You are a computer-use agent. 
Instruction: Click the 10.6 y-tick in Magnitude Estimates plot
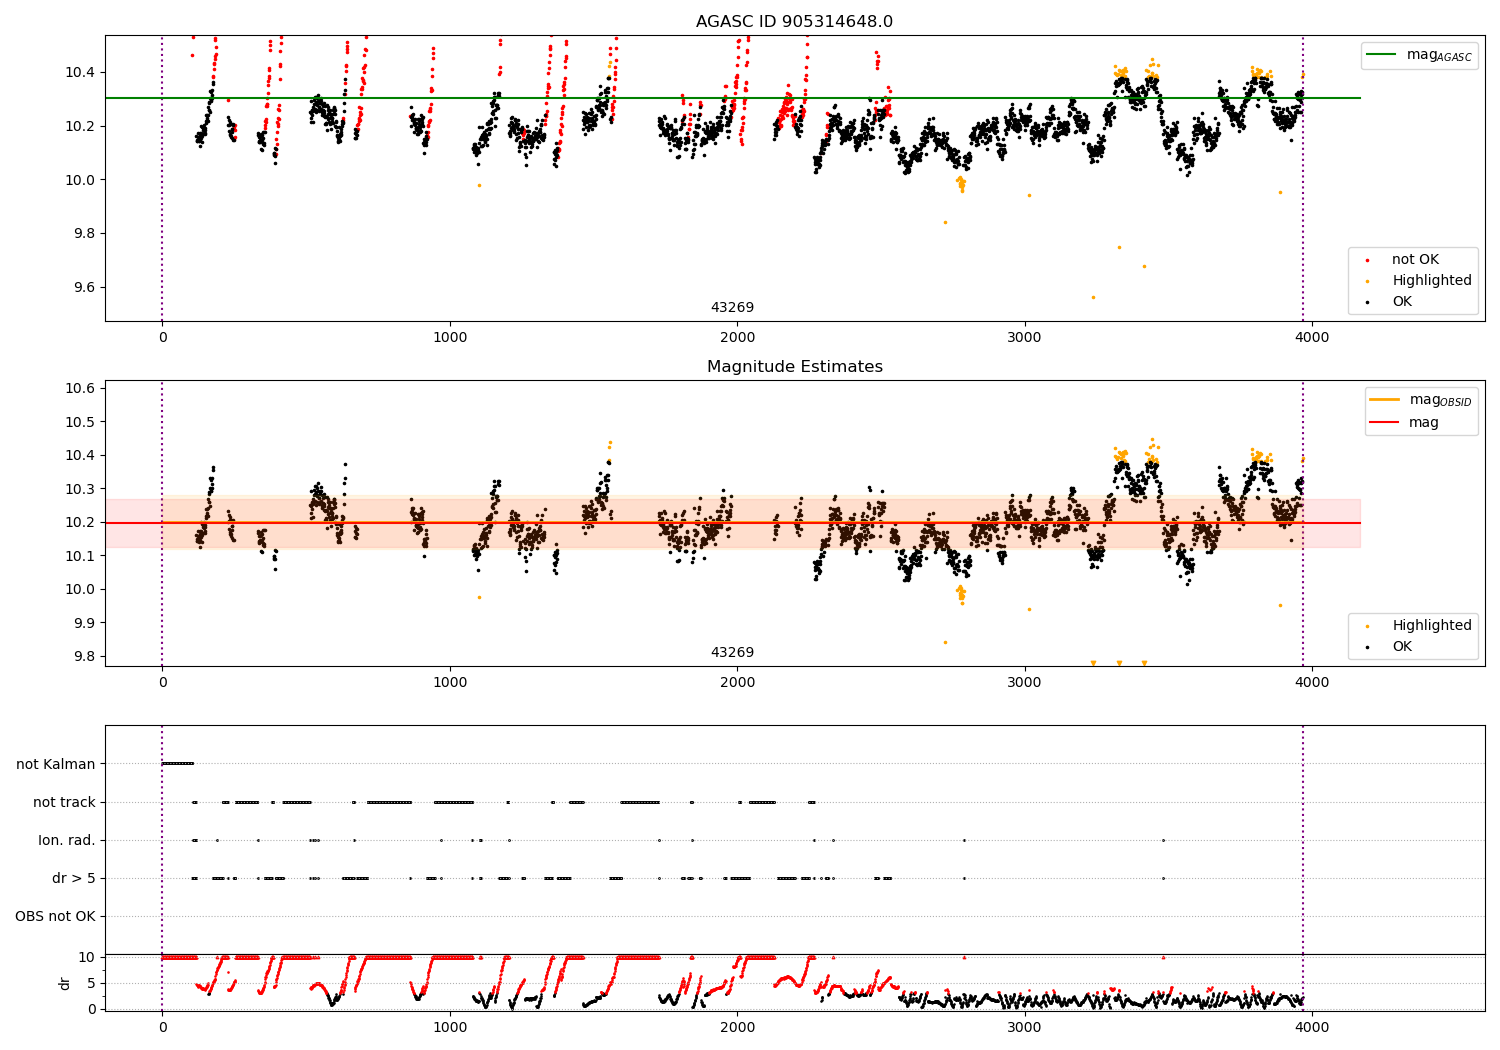point(80,388)
